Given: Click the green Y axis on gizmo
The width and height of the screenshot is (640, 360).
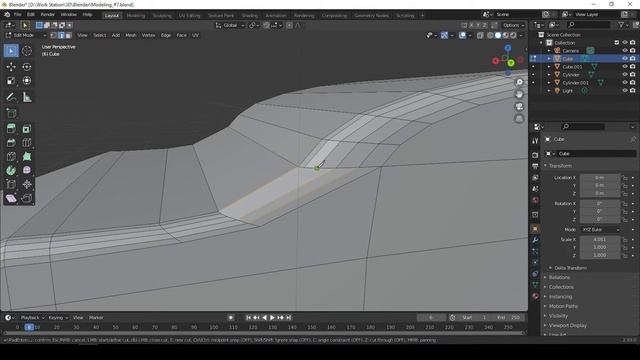Looking at the screenshot, I should click(x=511, y=63).
